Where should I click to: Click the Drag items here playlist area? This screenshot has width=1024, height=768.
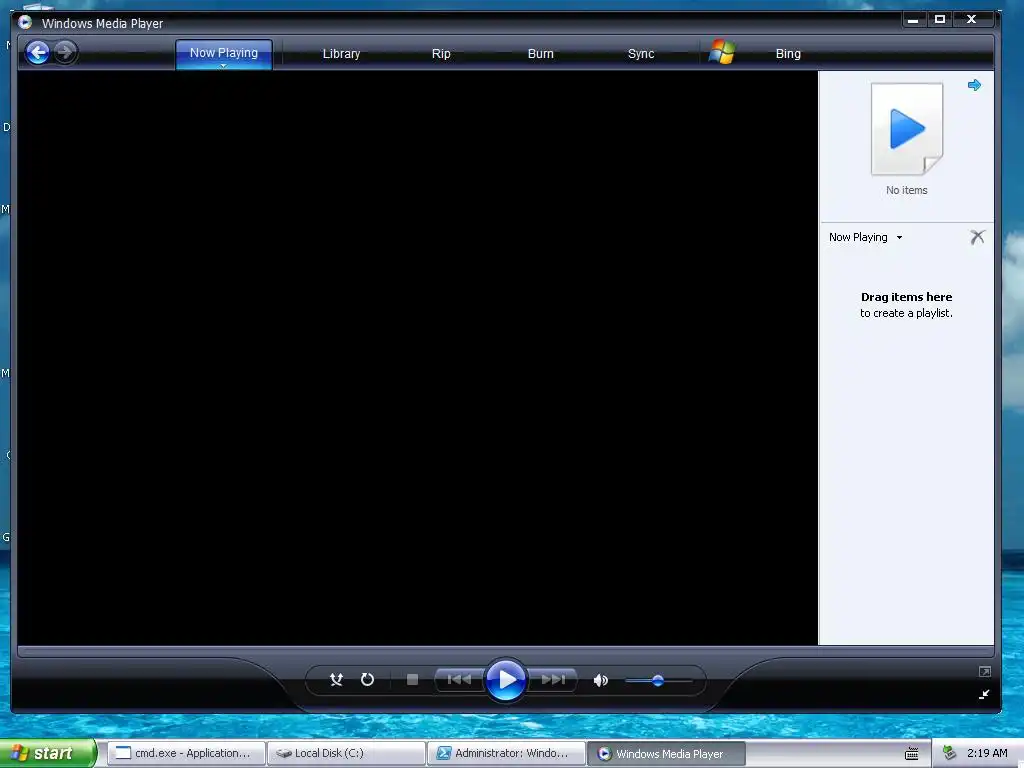tap(906, 305)
